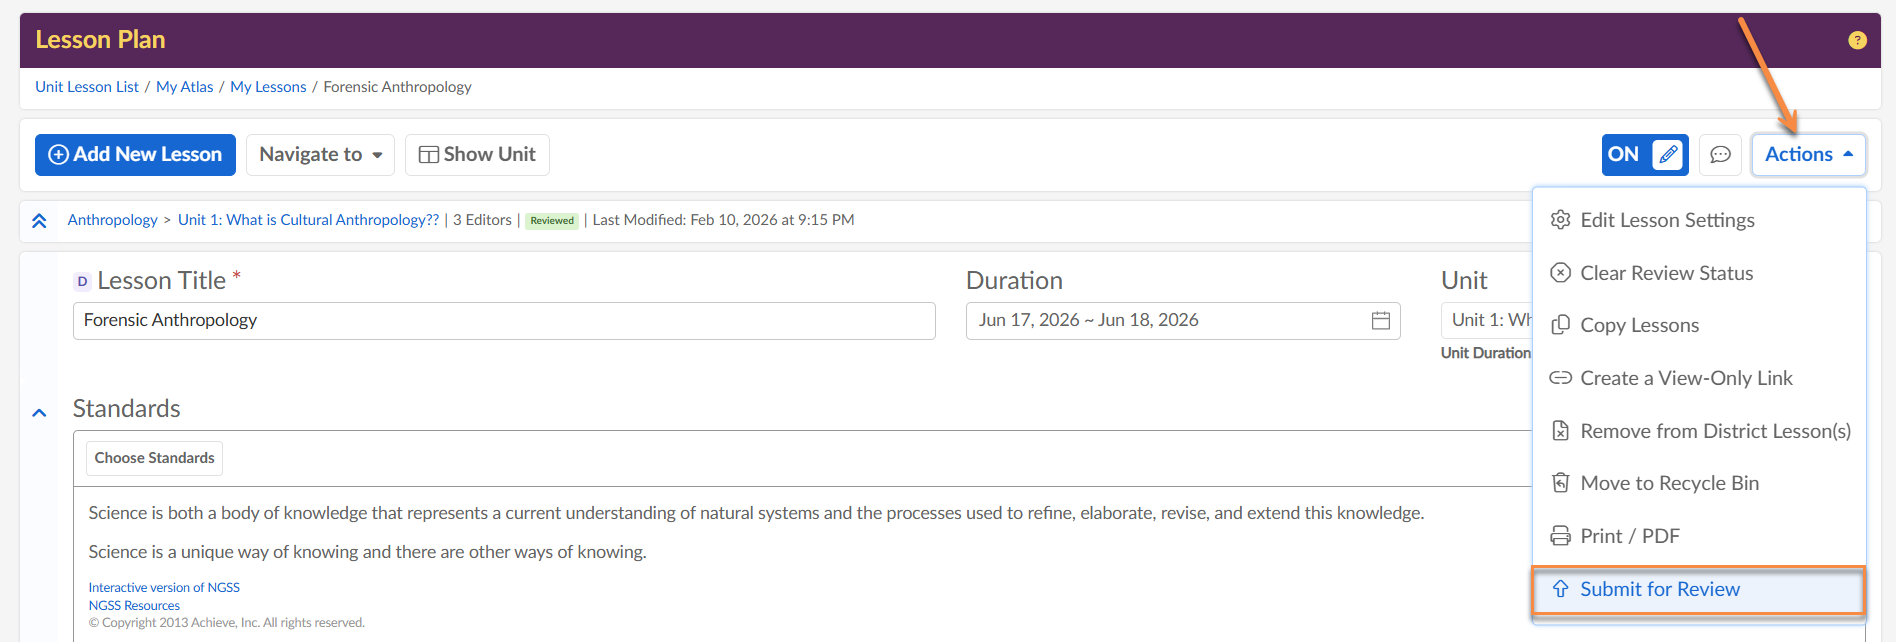Select Edit Lesson Settings from menu

coord(1666,220)
